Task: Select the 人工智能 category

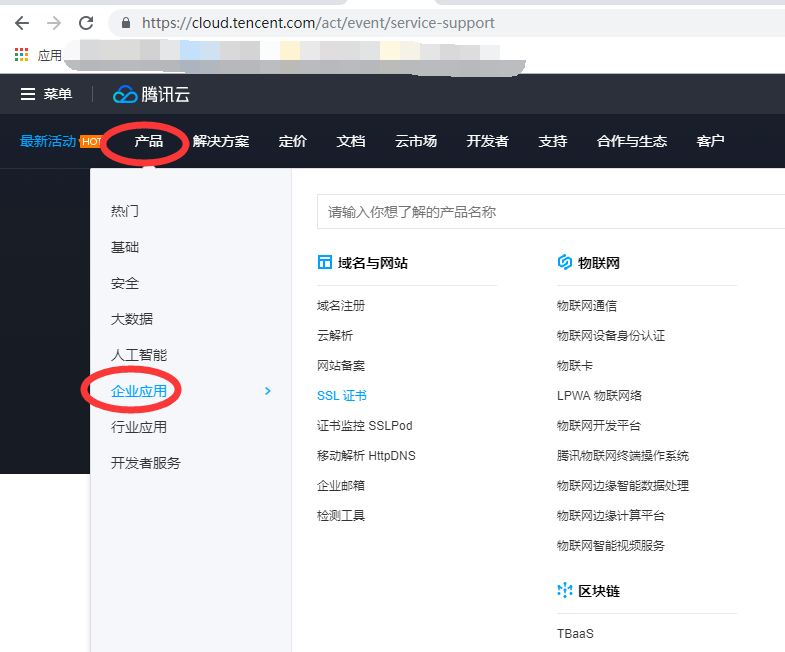Action: (139, 355)
